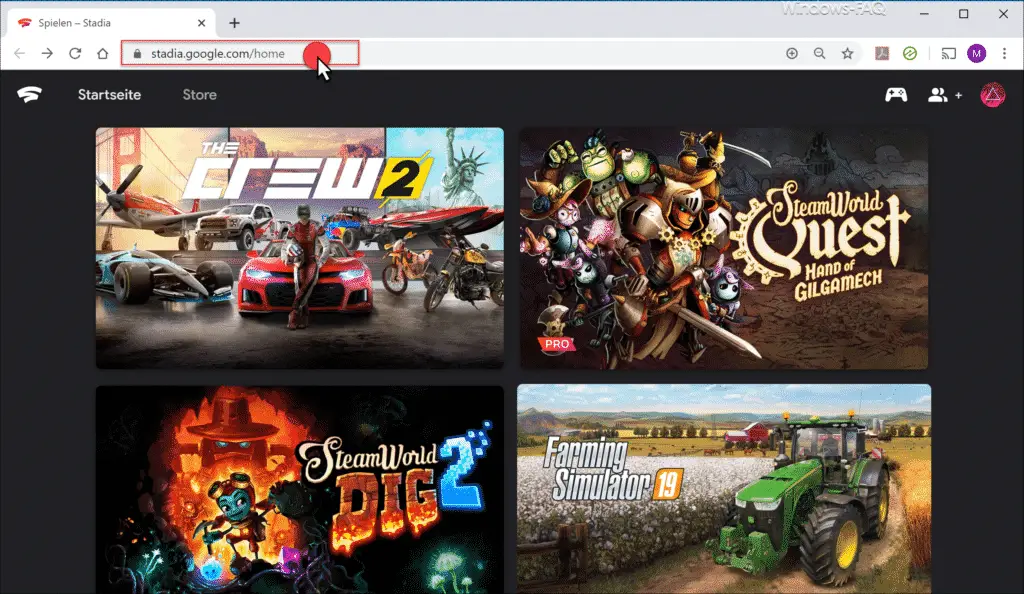Select the Spielen – Stadia browser tab
The width and height of the screenshot is (1024, 594).
(x=111, y=23)
